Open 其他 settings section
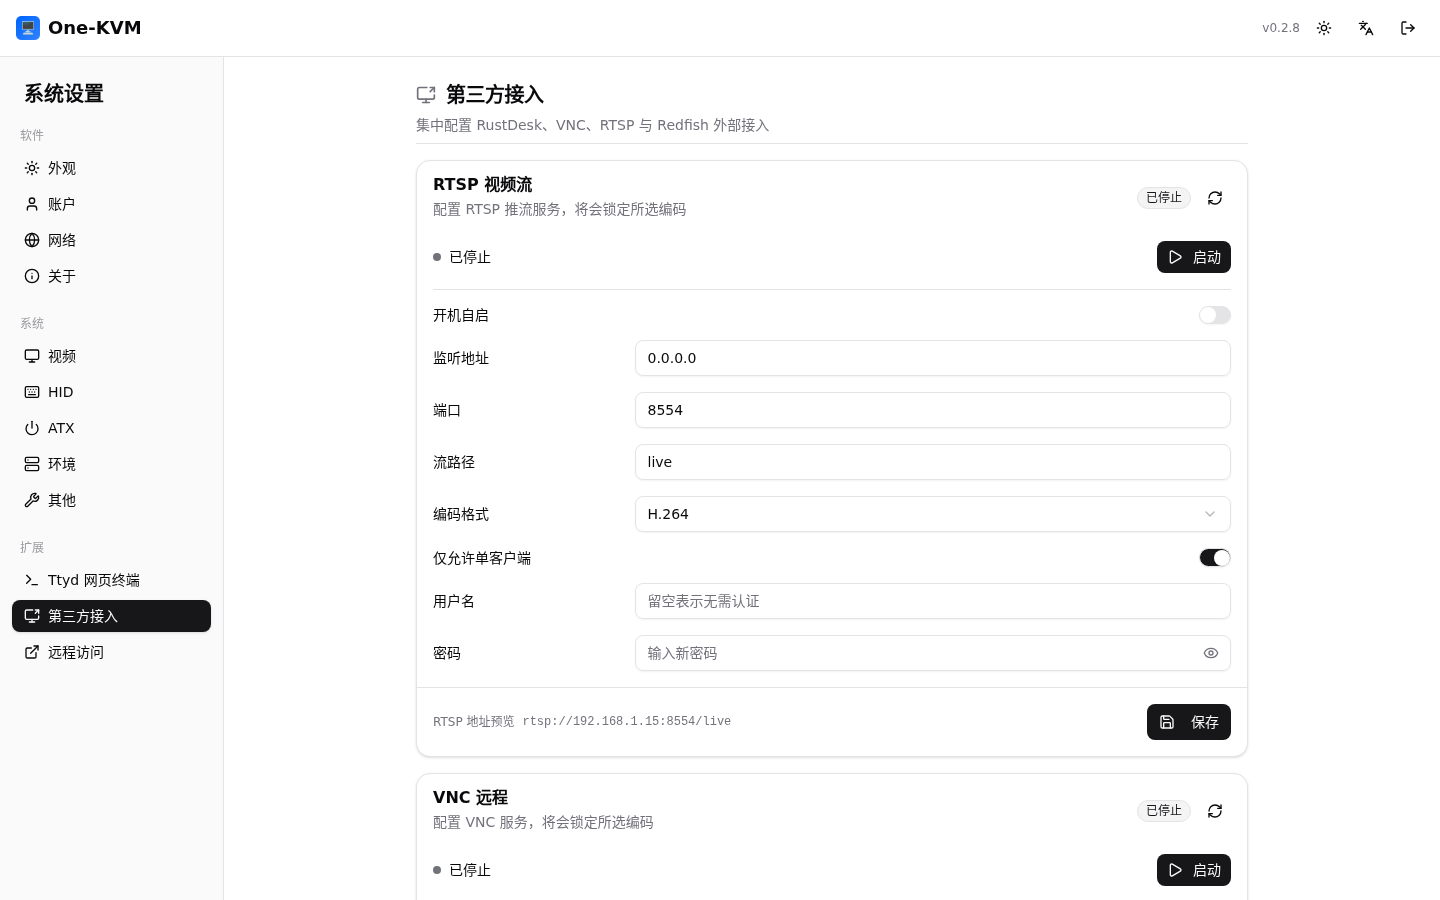Viewport: 1440px width, 900px height. (x=111, y=500)
